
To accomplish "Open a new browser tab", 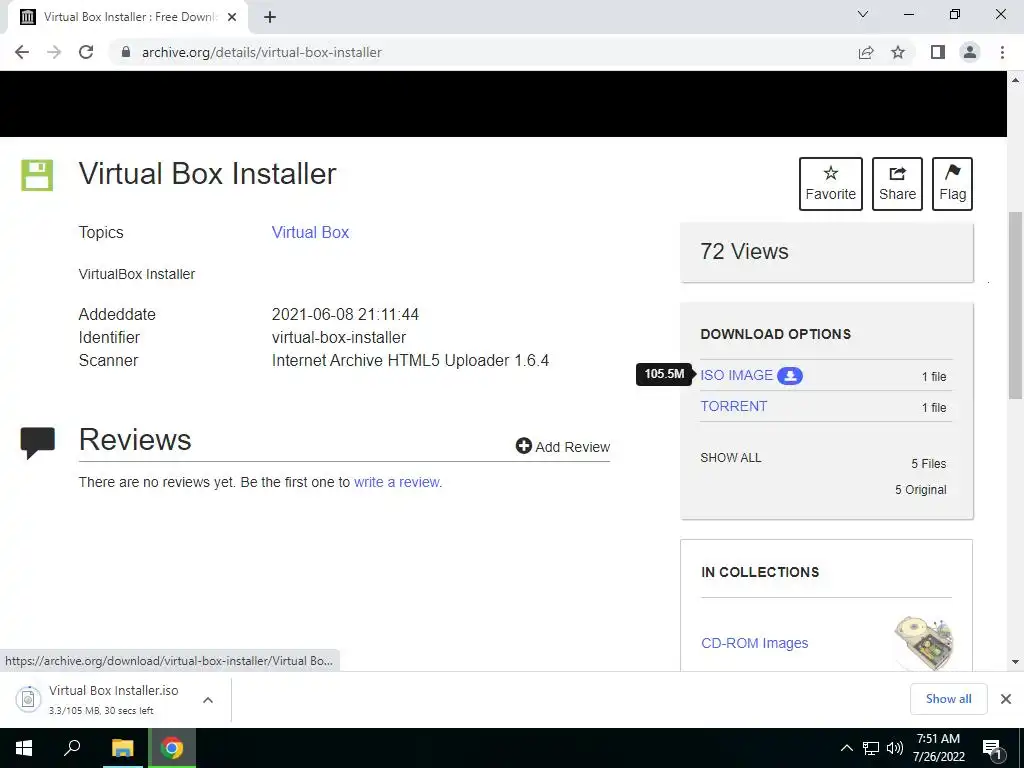I will pos(270,18).
